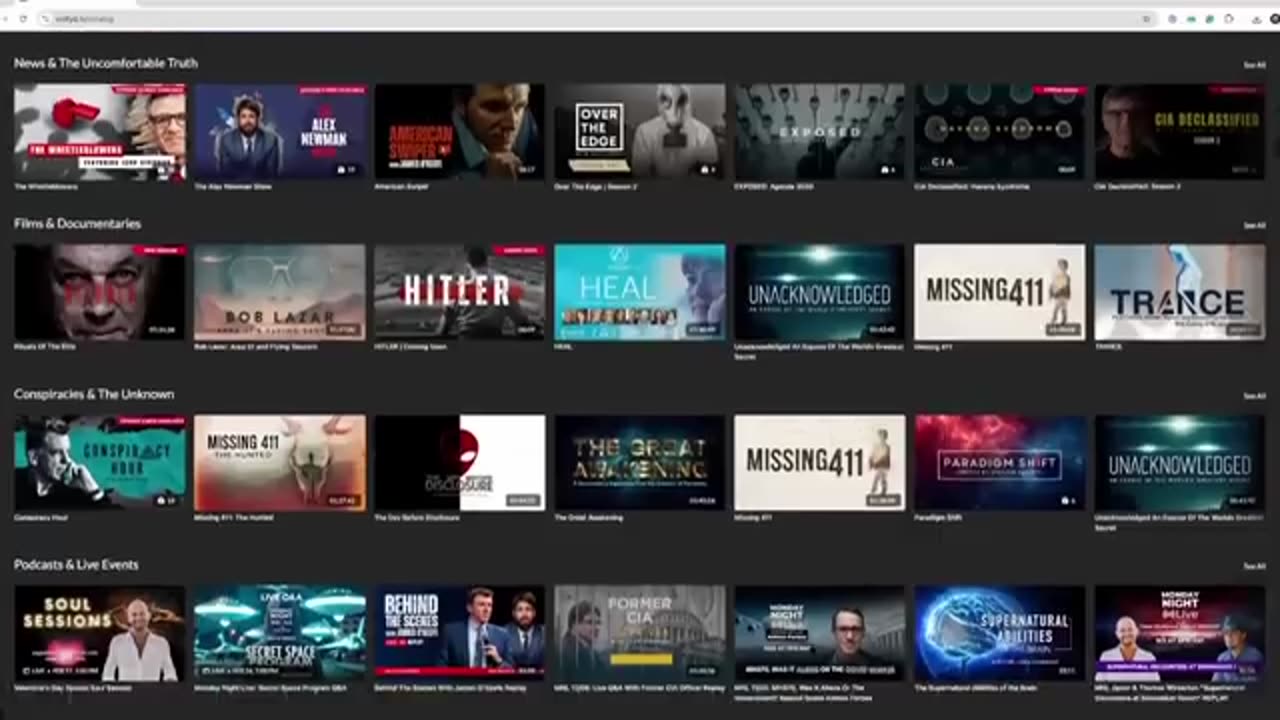The width and height of the screenshot is (1280, 720).
Task: Open Supernatural Abilities of the Brain thumbnail
Action: click(x=1000, y=633)
